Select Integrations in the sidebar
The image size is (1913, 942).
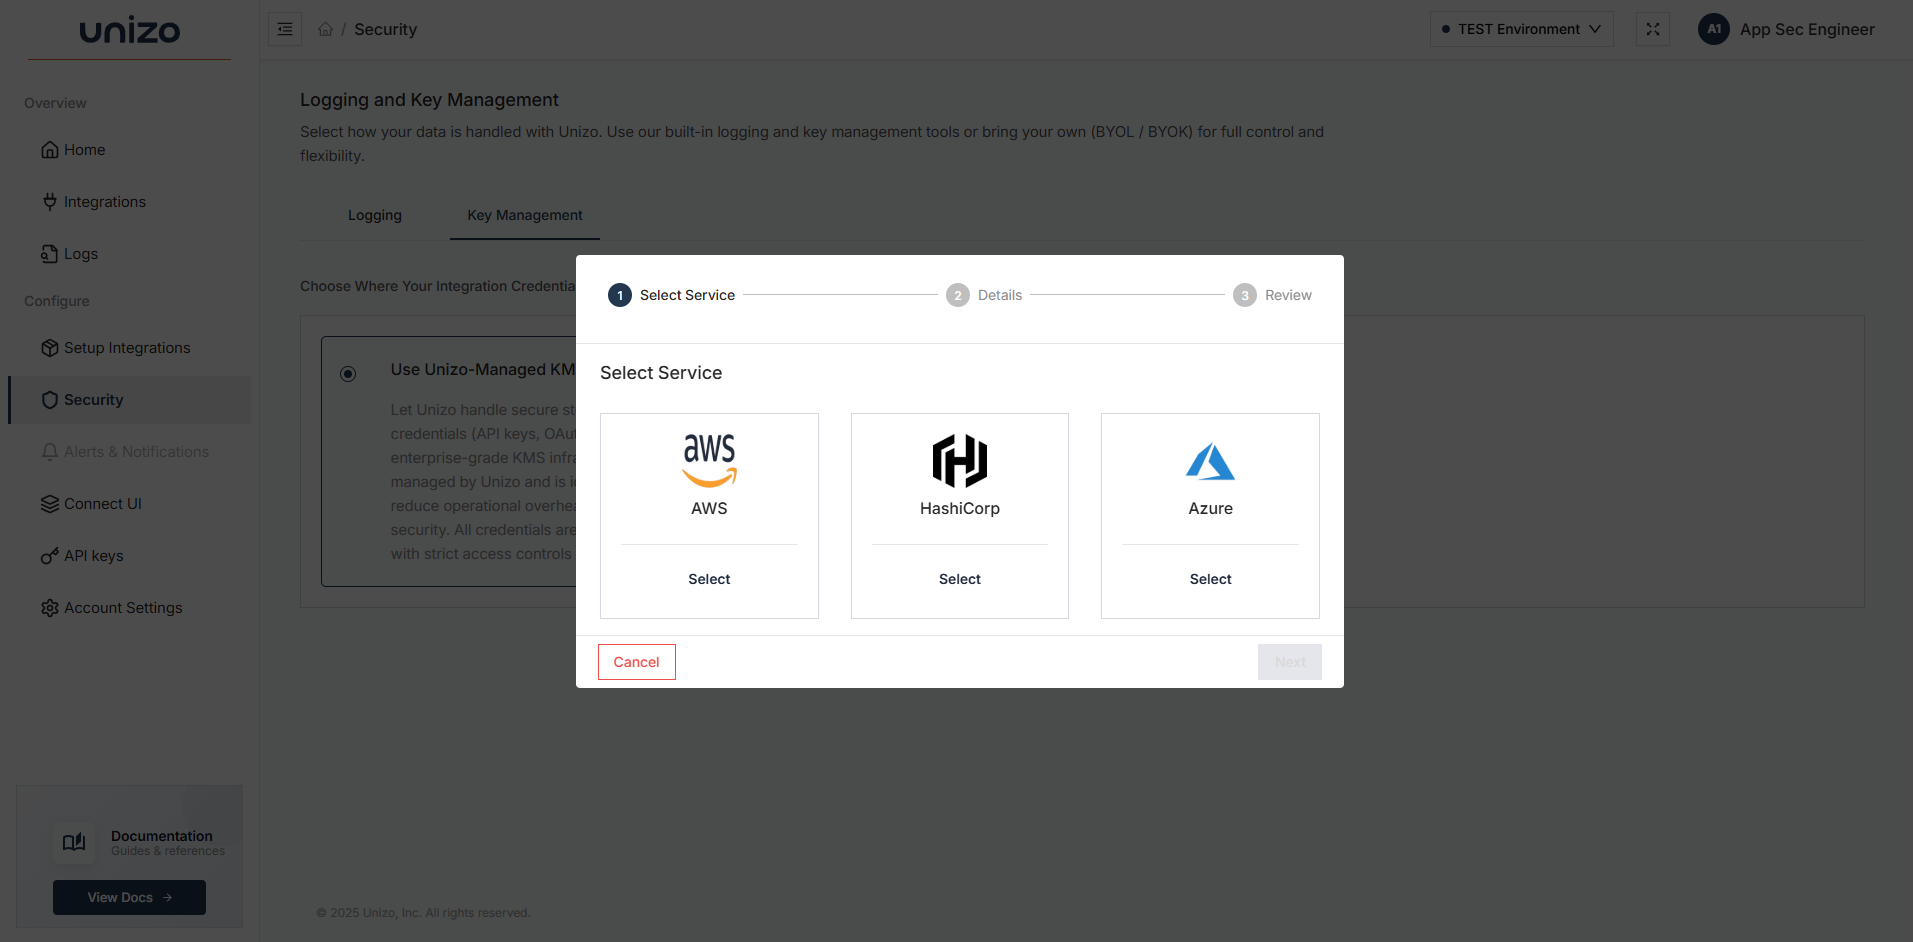[x=103, y=201]
